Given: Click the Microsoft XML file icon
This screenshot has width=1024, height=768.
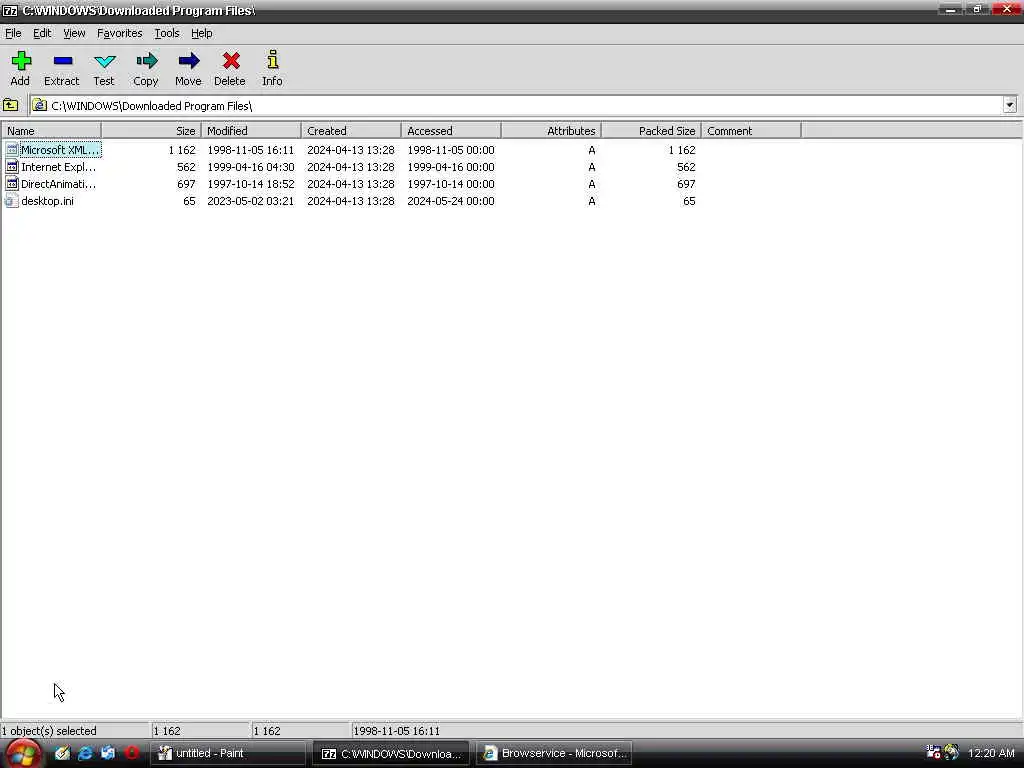Looking at the screenshot, I should pyautogui.click(x=11, y=150).
